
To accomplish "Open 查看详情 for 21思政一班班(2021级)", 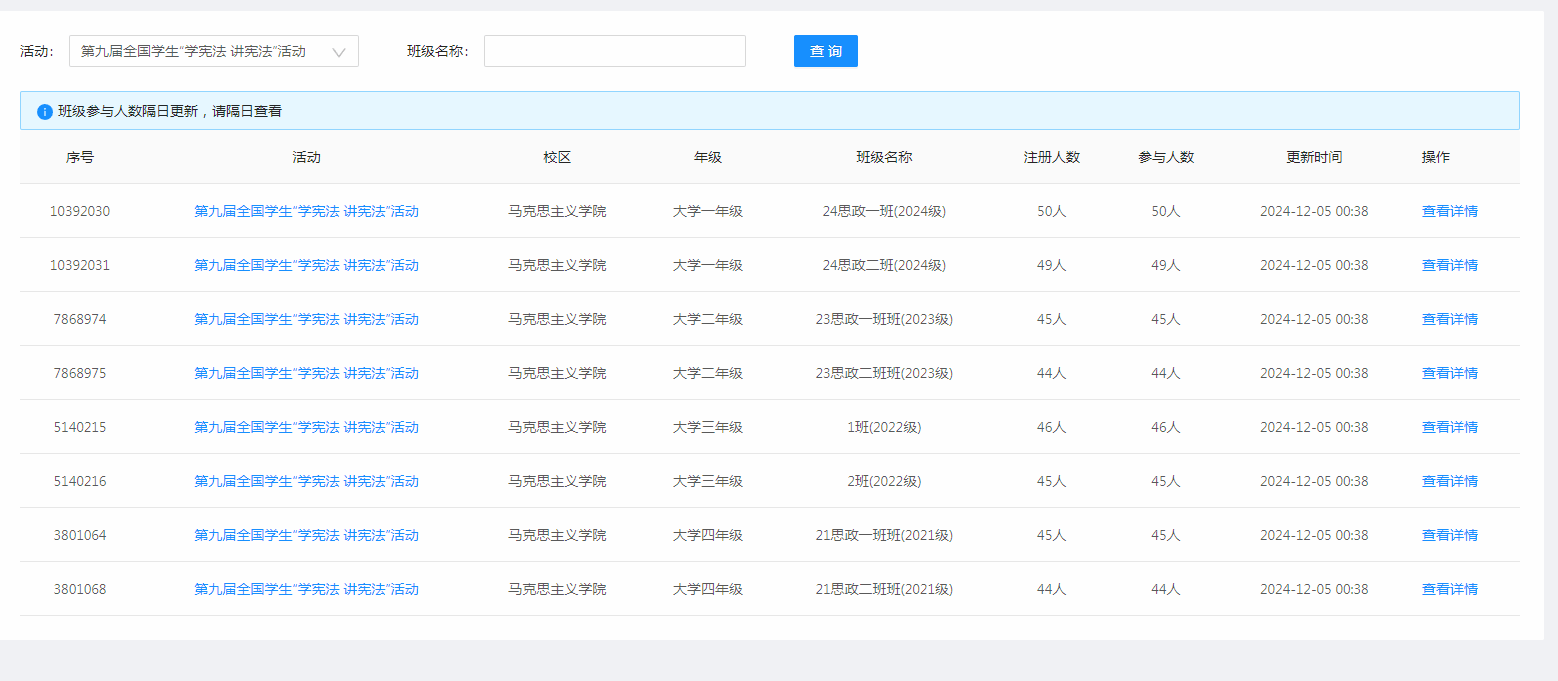I will (x=1449, y=535).
